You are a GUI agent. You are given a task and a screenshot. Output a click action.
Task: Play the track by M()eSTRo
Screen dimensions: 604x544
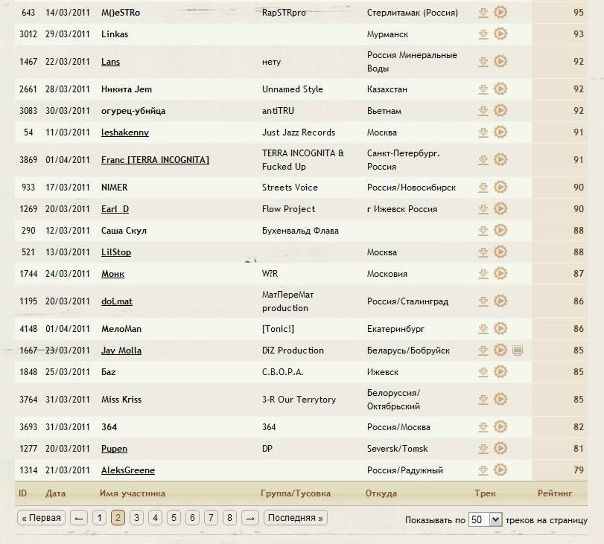click(500, 12)
